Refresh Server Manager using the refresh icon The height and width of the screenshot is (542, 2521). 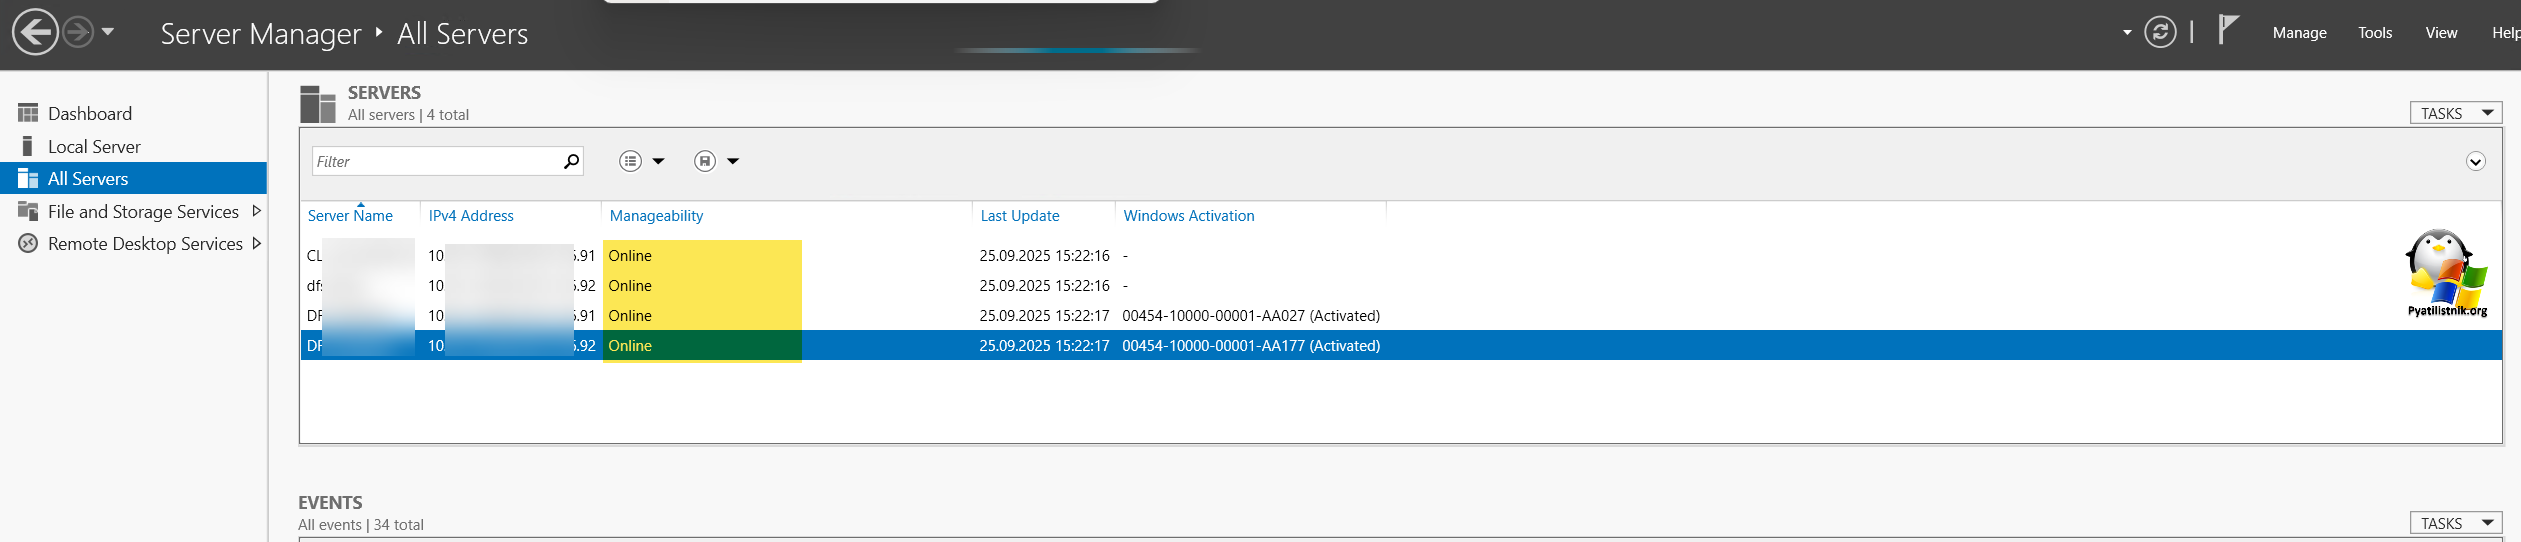[2160, 32]
